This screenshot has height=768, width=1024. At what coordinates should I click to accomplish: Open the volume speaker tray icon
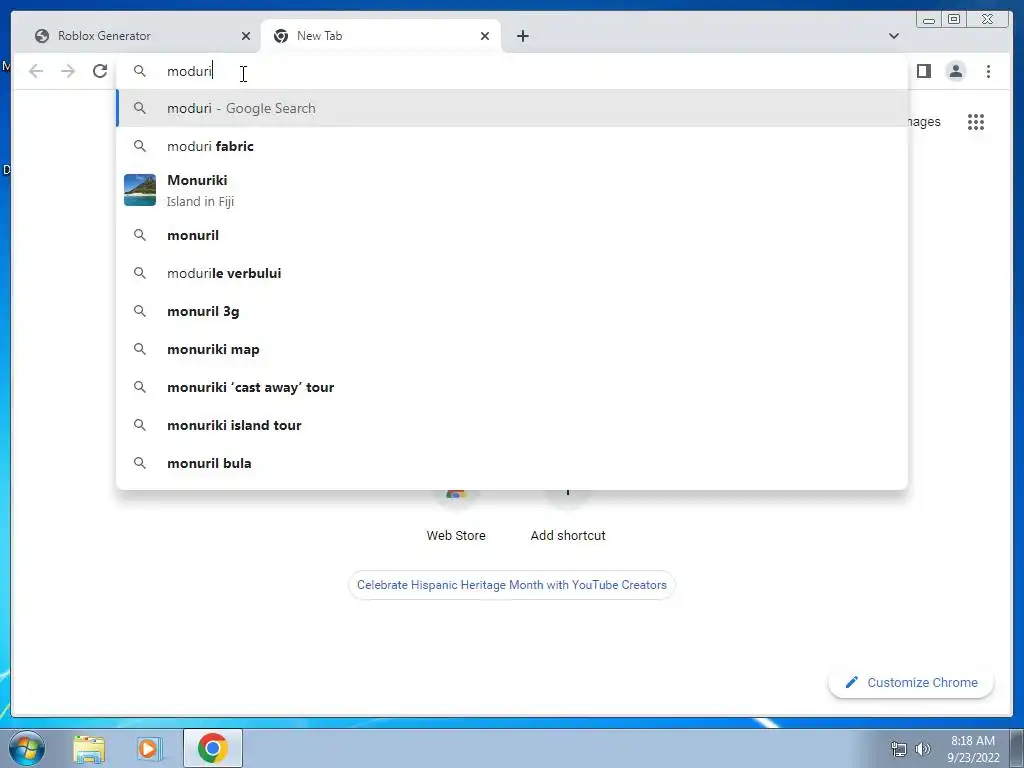click(x=922, y=749)
